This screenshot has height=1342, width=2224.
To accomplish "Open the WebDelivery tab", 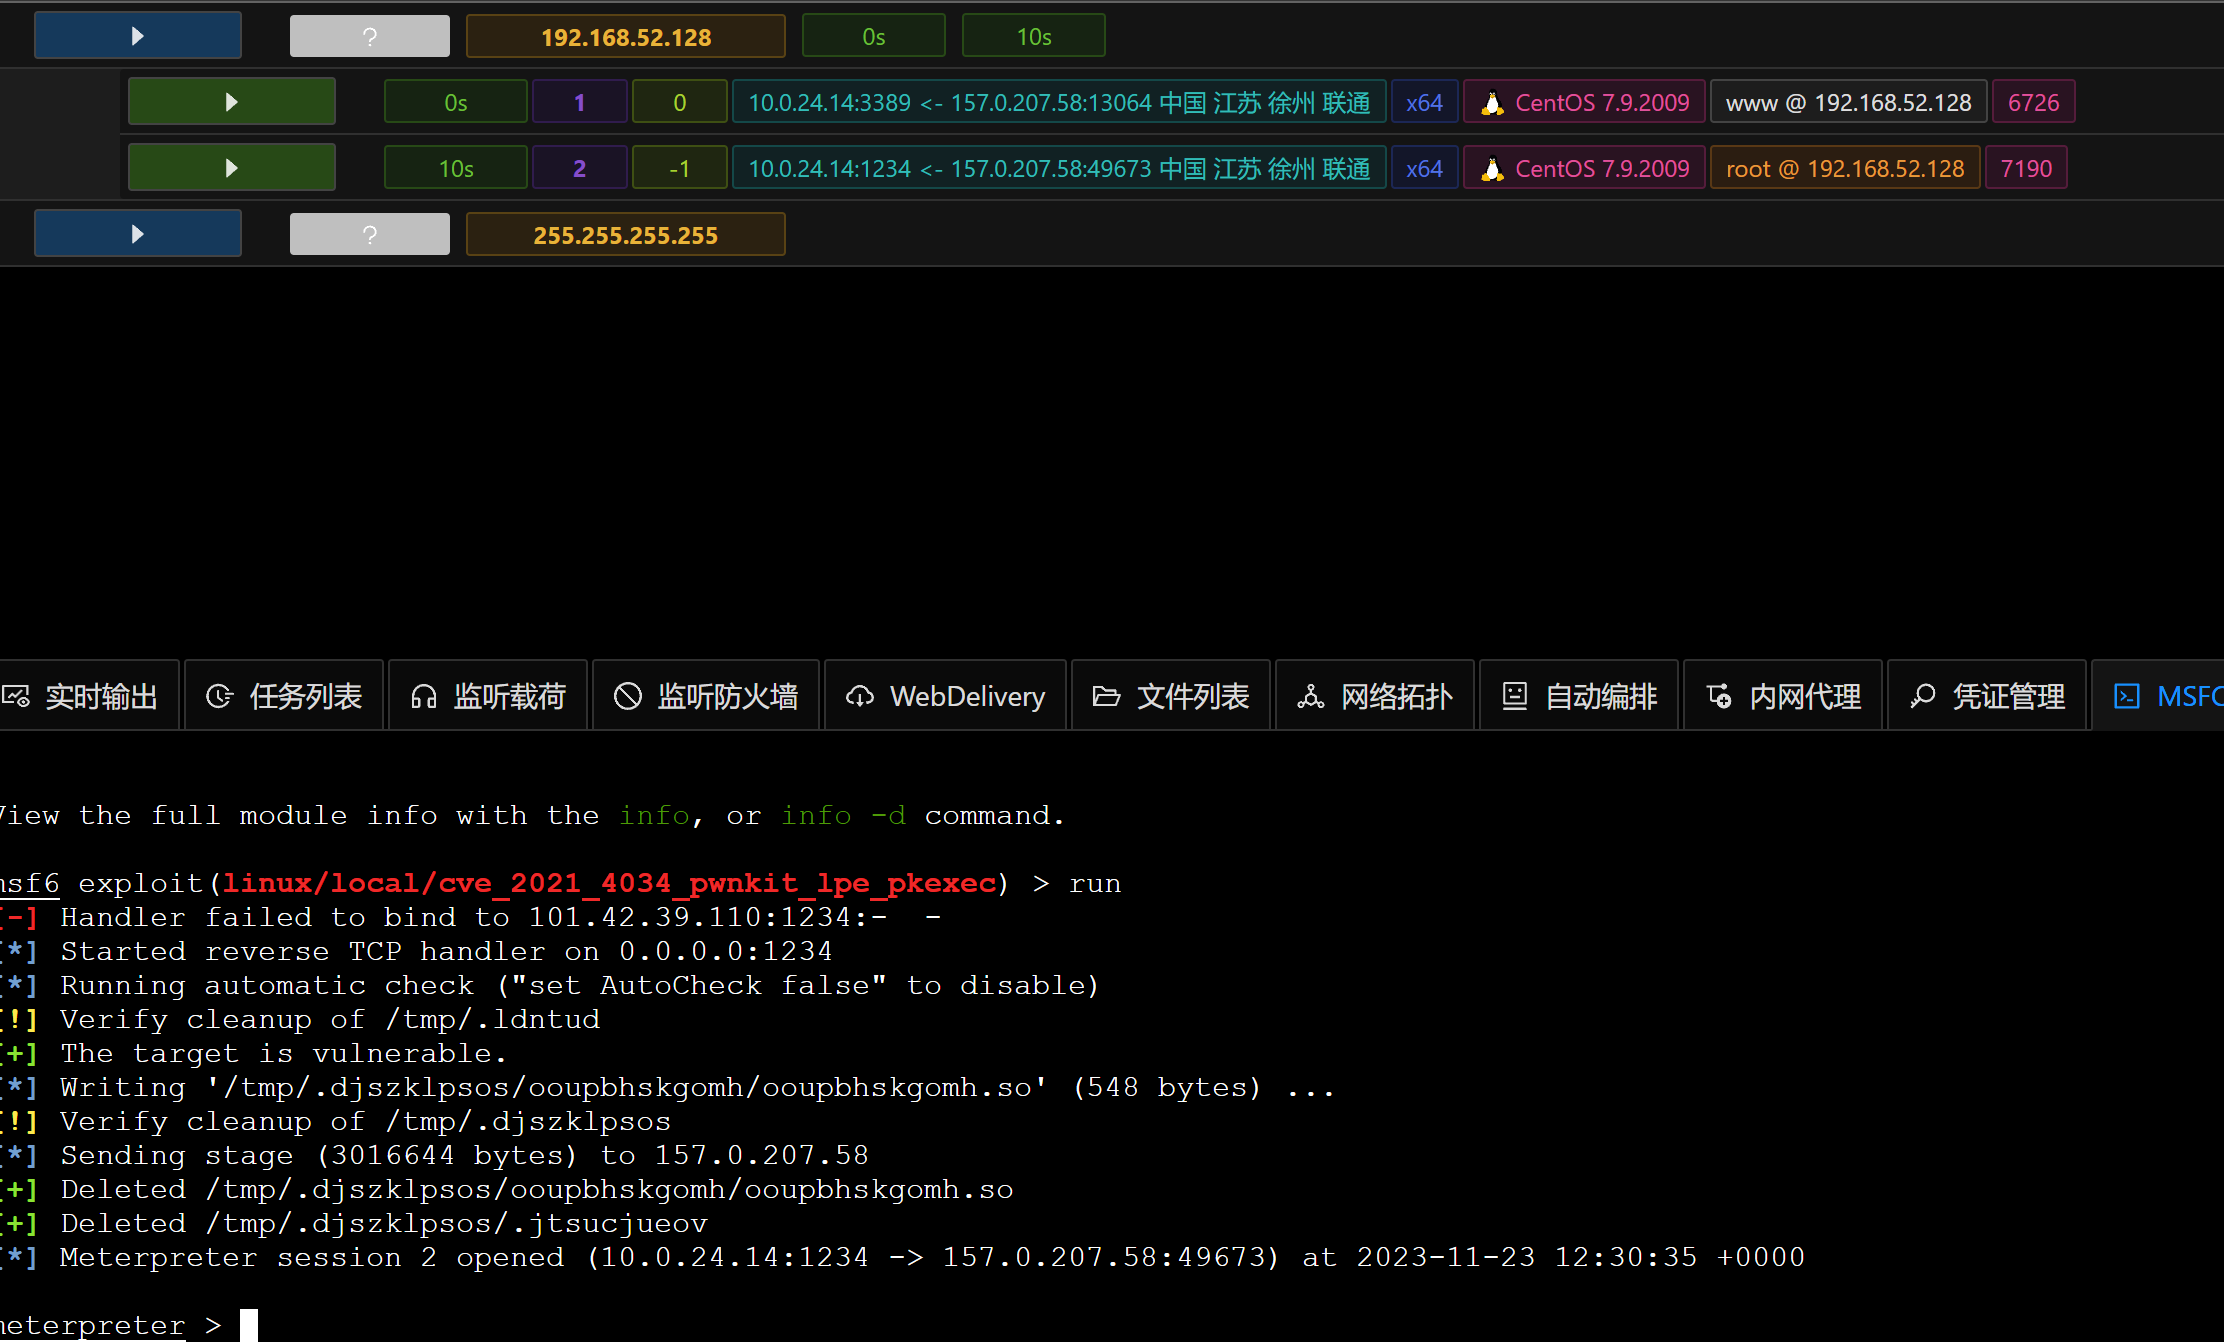I will coord(945,696).
